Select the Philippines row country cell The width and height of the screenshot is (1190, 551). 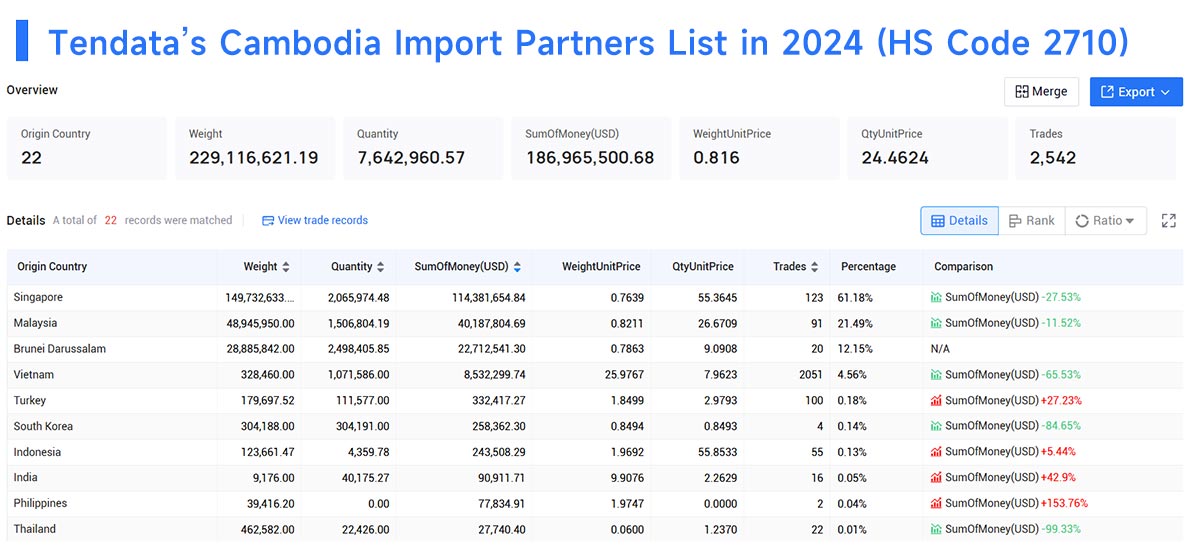pos(112,503)
